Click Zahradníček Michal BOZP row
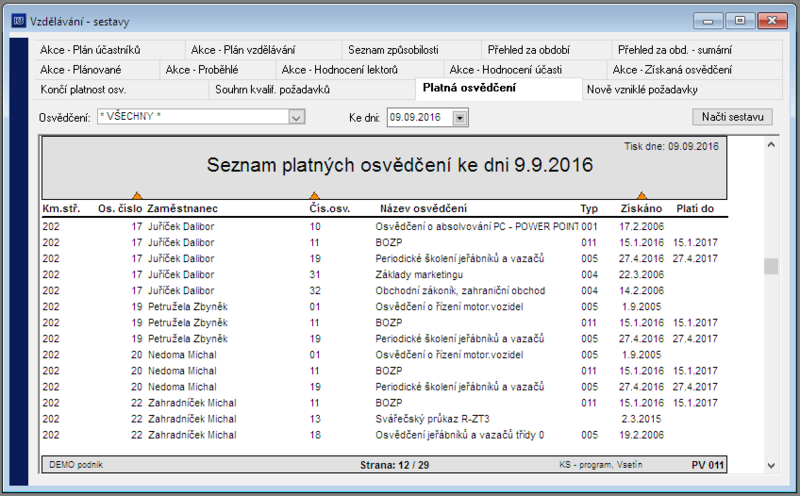 click(x=385, y=403)
